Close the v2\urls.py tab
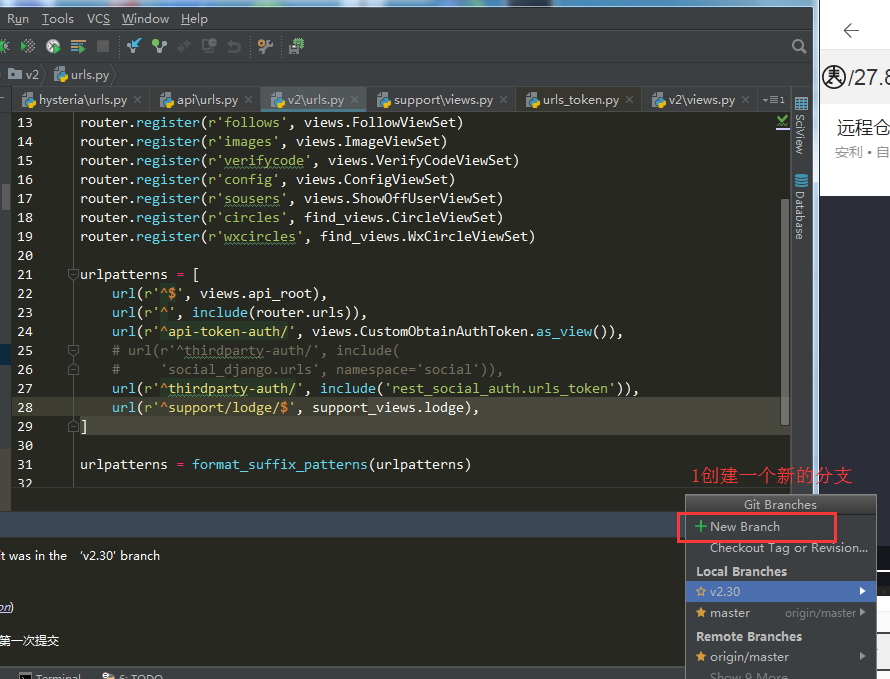Image resolution: width=890 pixels, height=679 pixels. pyautogui.click(x=355, y=100)
